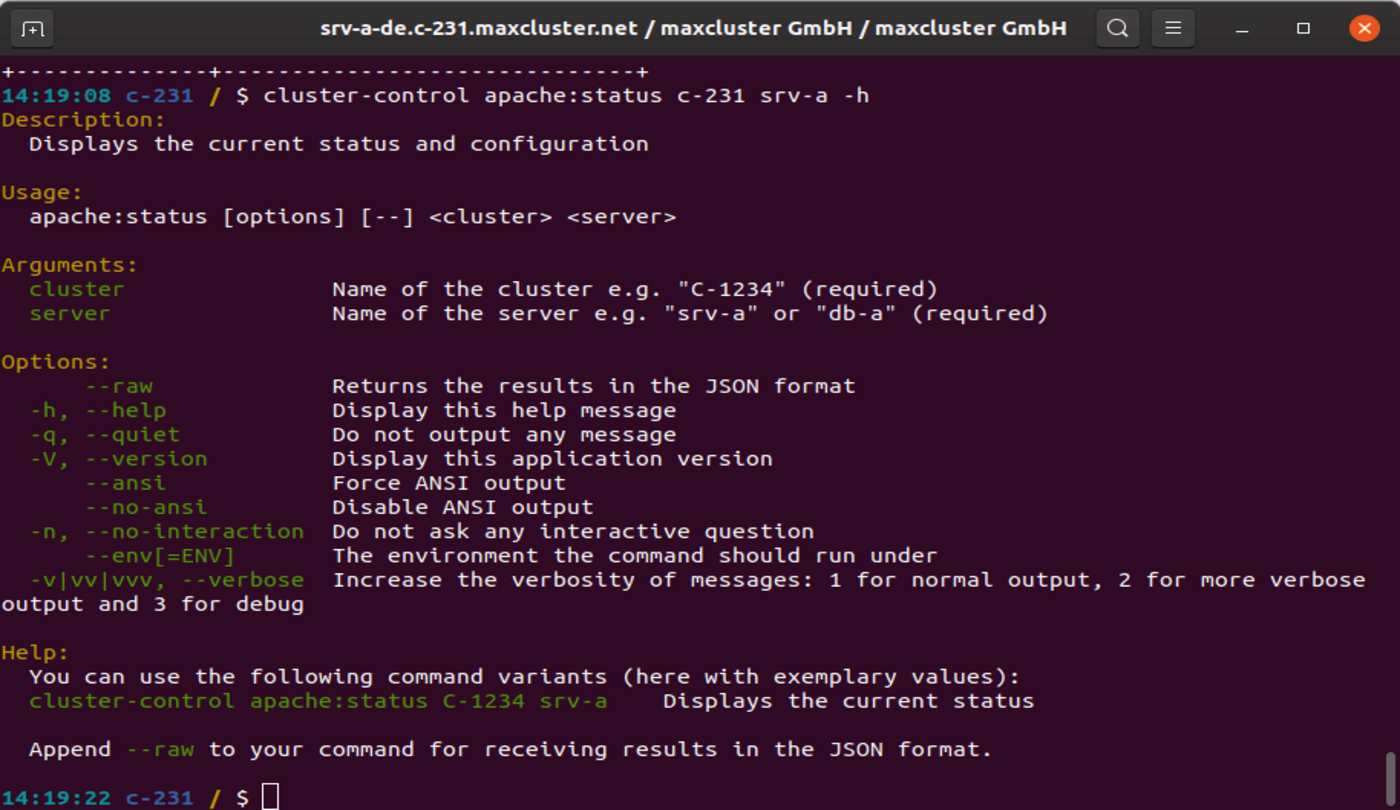Click the 14:19:22 timestamp in prompt
The width and height of the screenshot is (1400, 810).
coord(56,798)
